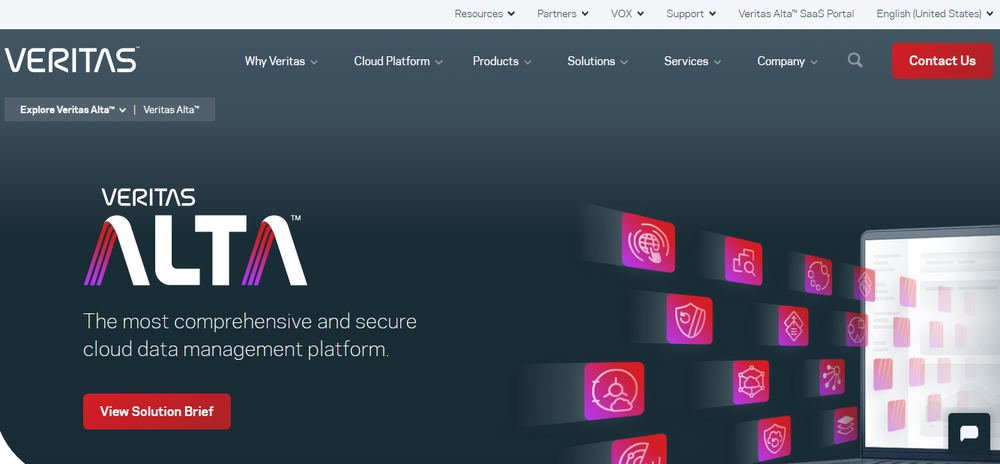The height and width of the screenshot is (464, 1000).
Task: Click the person cloud circle tile
Action: 614,391
